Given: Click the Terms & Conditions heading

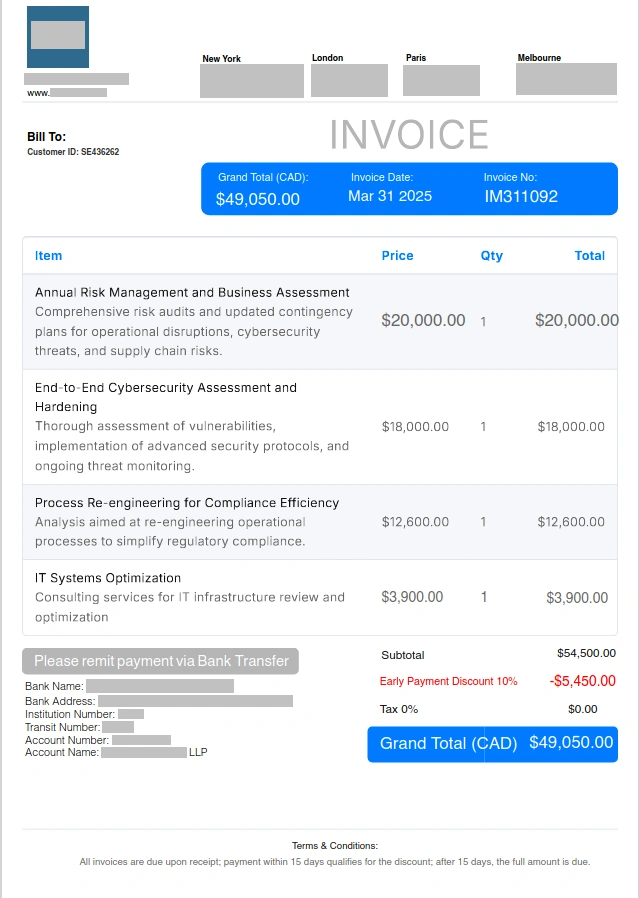Looking at the screenshot, I should [x=334, y=846].
